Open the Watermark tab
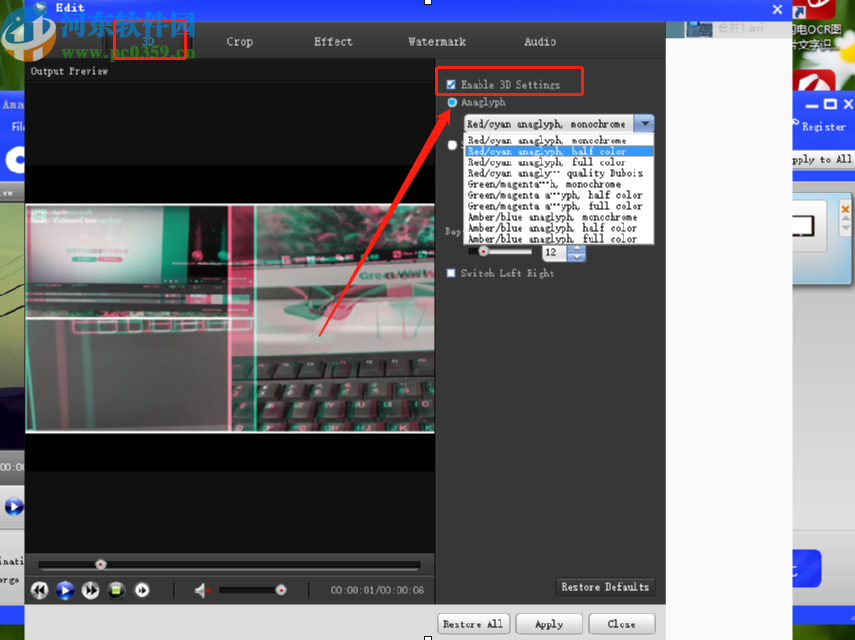This screenshot has height=640, width=855. tap(437, 41)
